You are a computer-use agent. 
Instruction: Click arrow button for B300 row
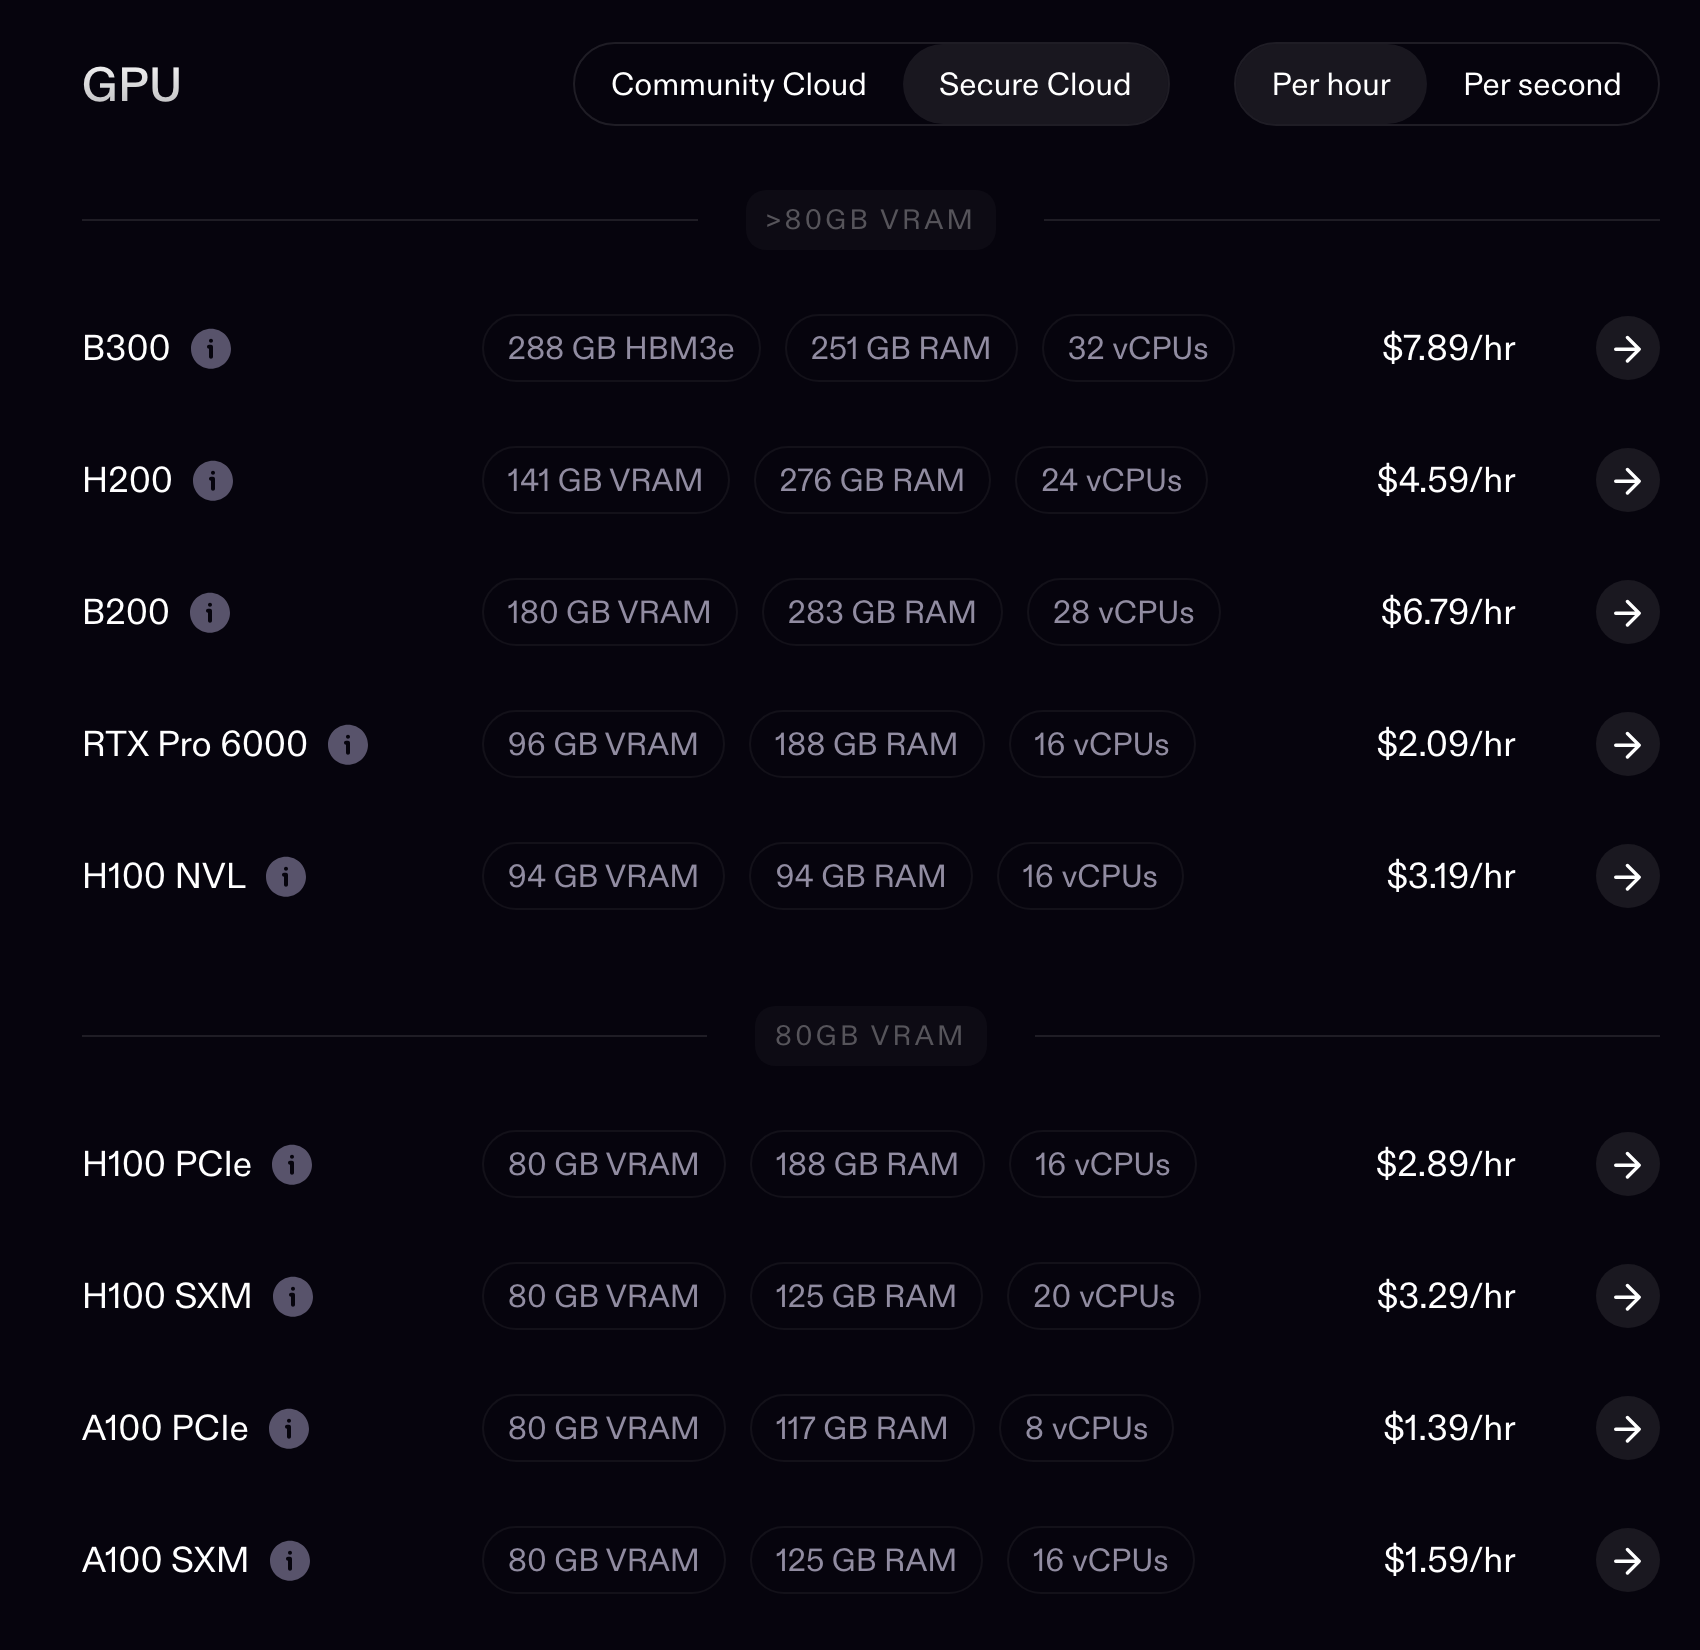click(1627, 348)
